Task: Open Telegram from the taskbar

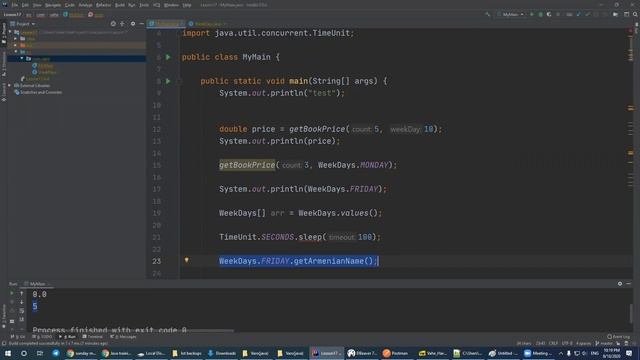Action: tap(56, 353)
